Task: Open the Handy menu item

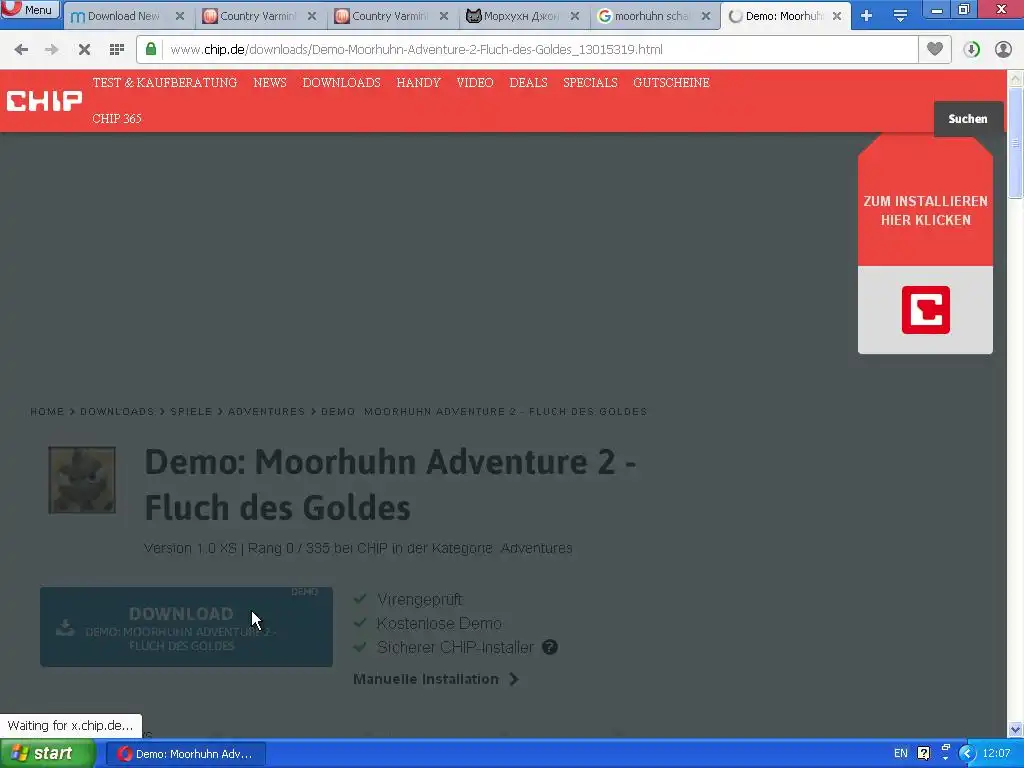Action: point(419,83)
